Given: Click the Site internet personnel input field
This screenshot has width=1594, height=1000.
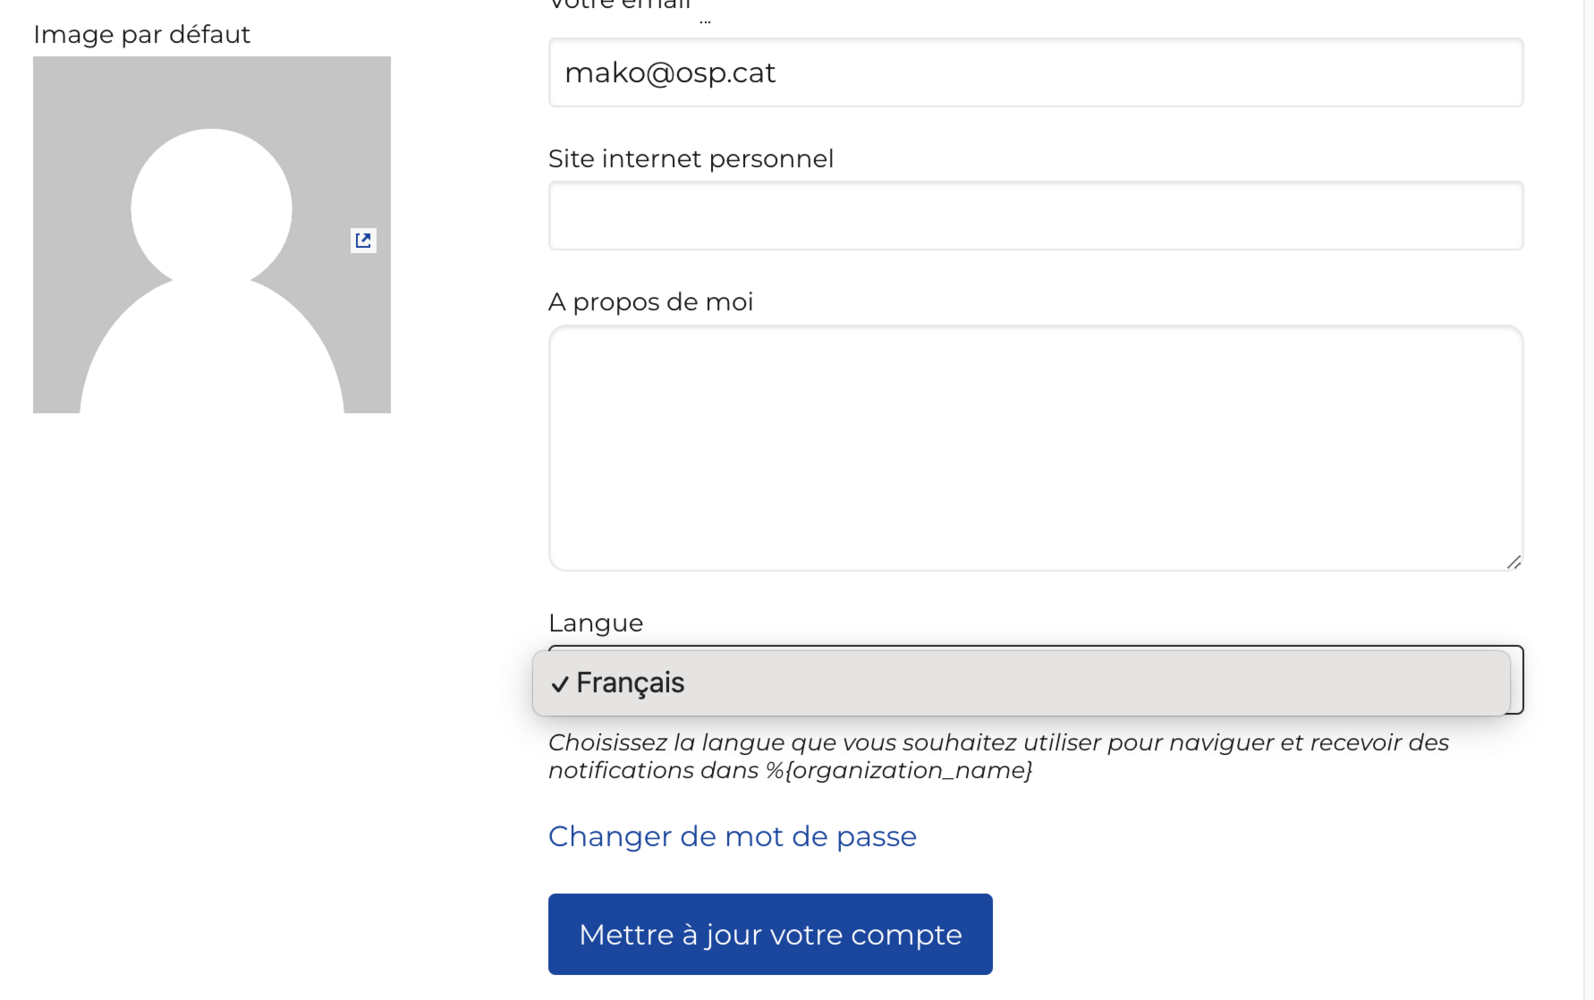Looking at the screenshot, I should pos(1035,216).
